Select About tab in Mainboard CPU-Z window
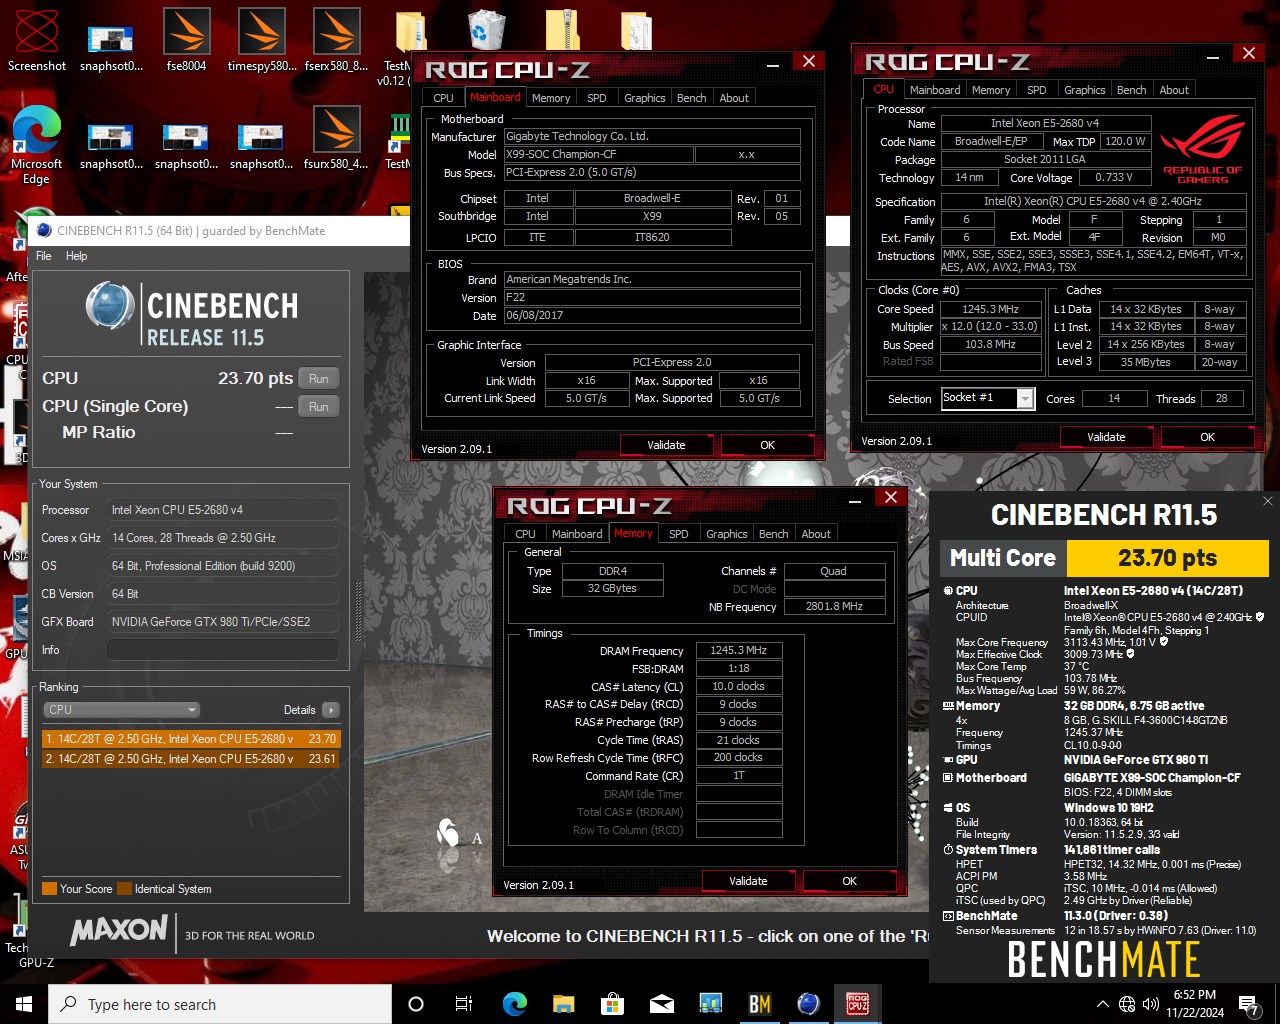The height and width of the screenshot is (1024, 1280). point(734,98)
